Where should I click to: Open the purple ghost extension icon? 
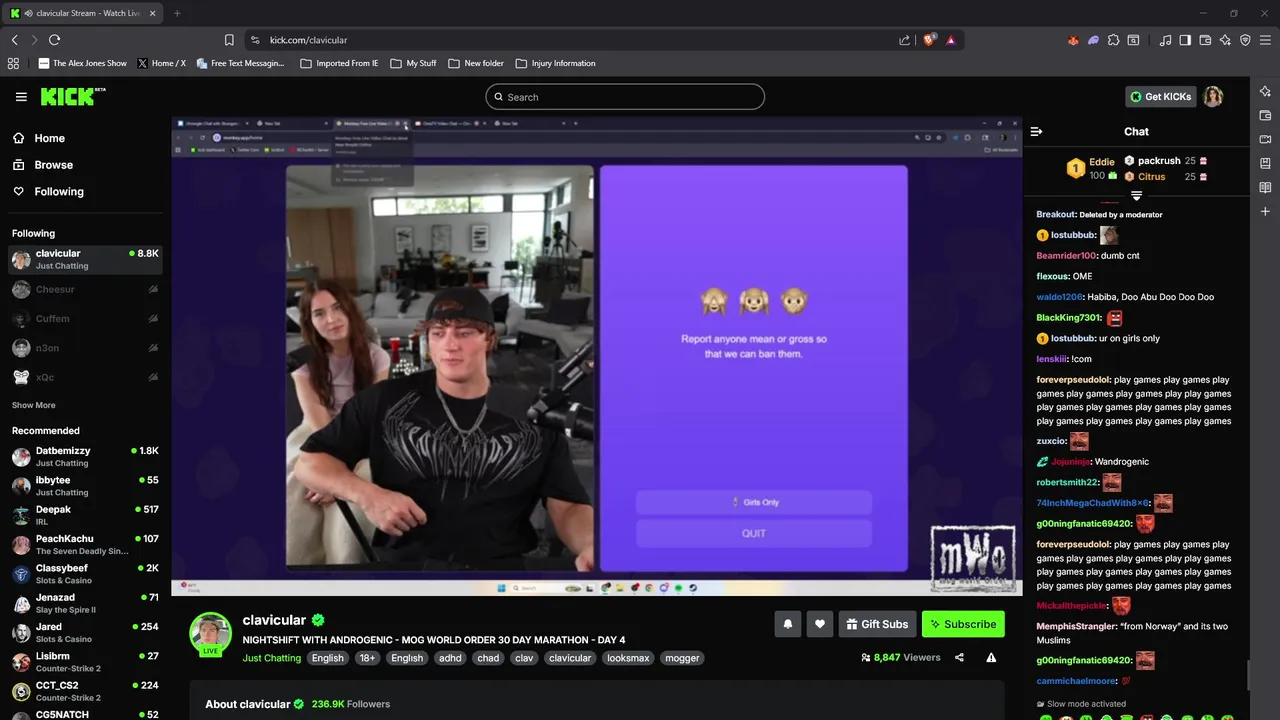1093,40
